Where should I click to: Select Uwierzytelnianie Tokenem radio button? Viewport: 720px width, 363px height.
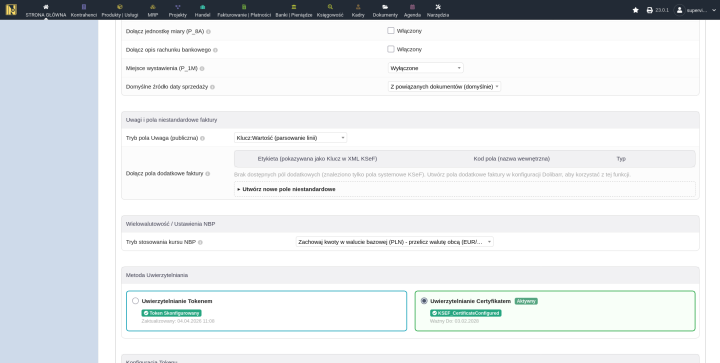click(x=135, y=301)
